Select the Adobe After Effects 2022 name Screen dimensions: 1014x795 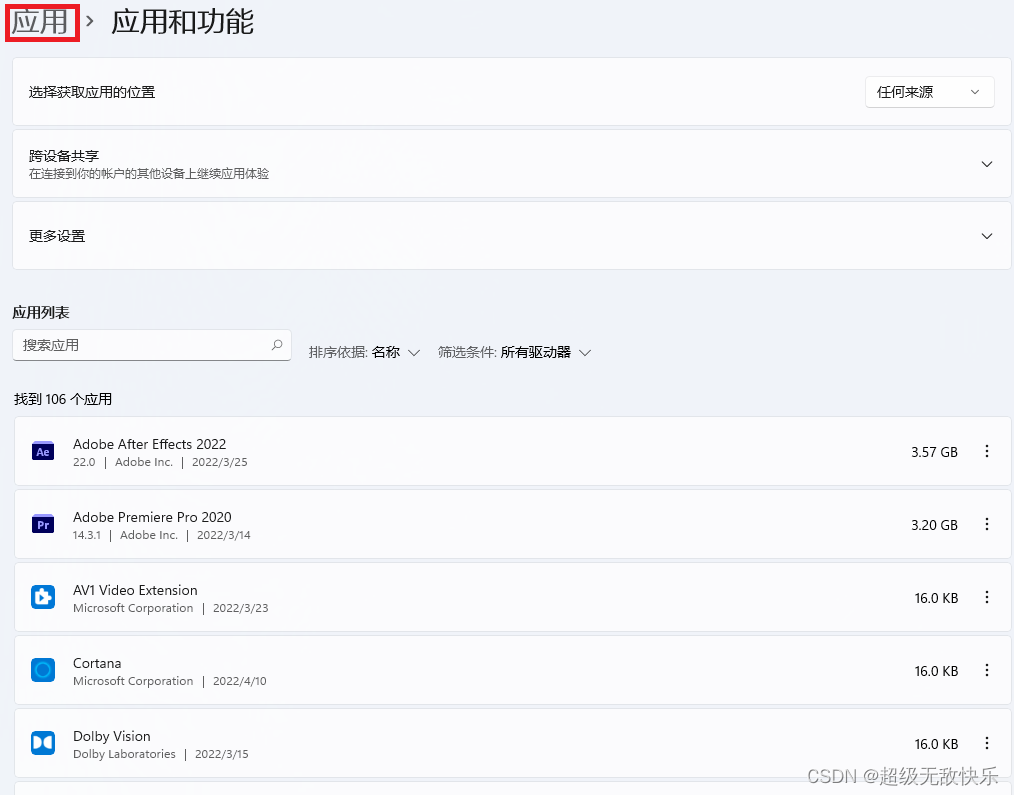(x=149, y=444)
